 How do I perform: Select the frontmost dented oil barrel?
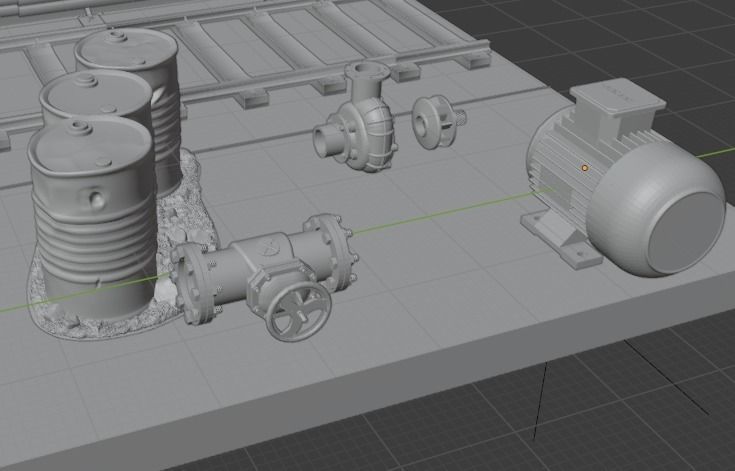92,216
